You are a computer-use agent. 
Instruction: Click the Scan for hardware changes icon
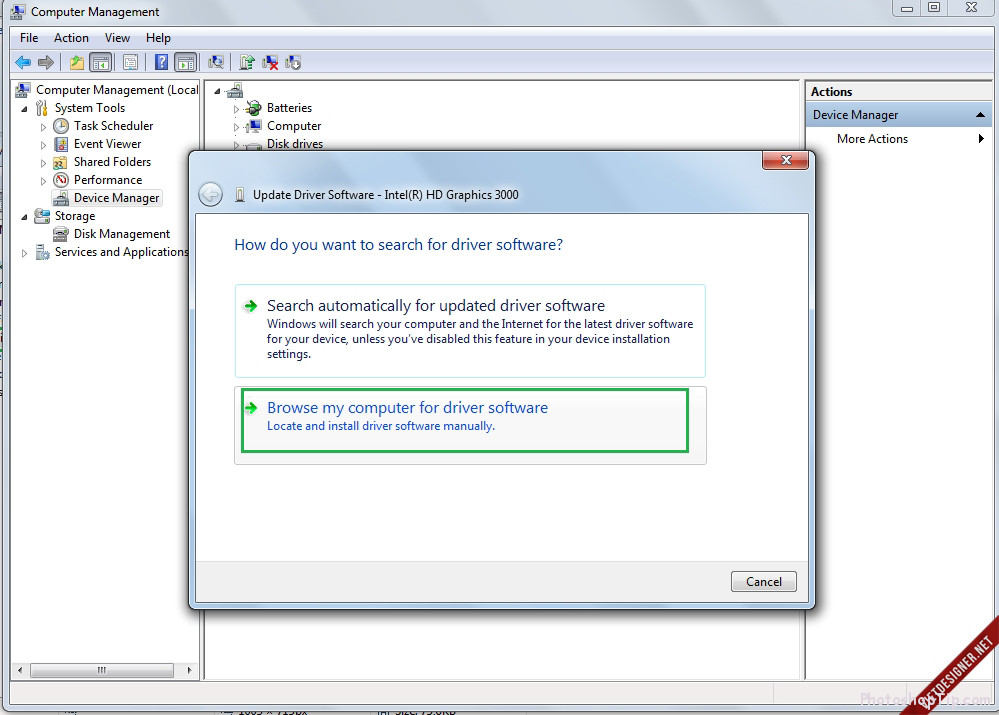216,62
